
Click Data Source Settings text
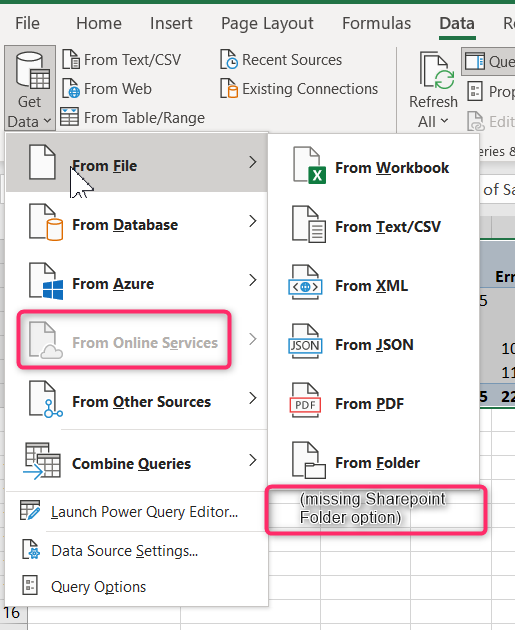(x=125, y=551)
